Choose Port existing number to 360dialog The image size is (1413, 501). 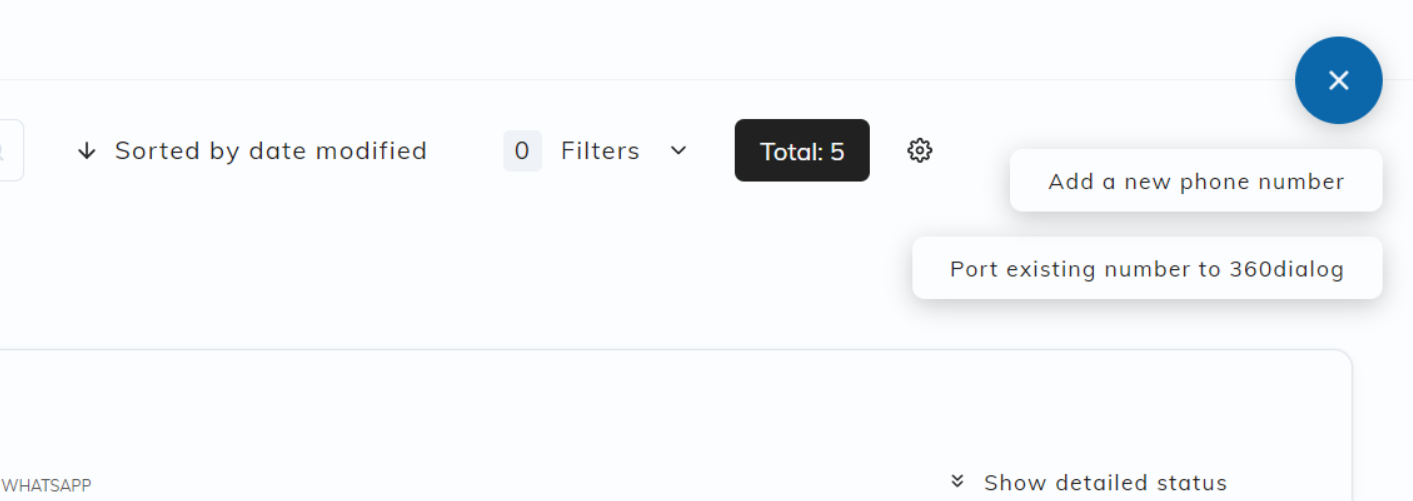(1147, 268)
